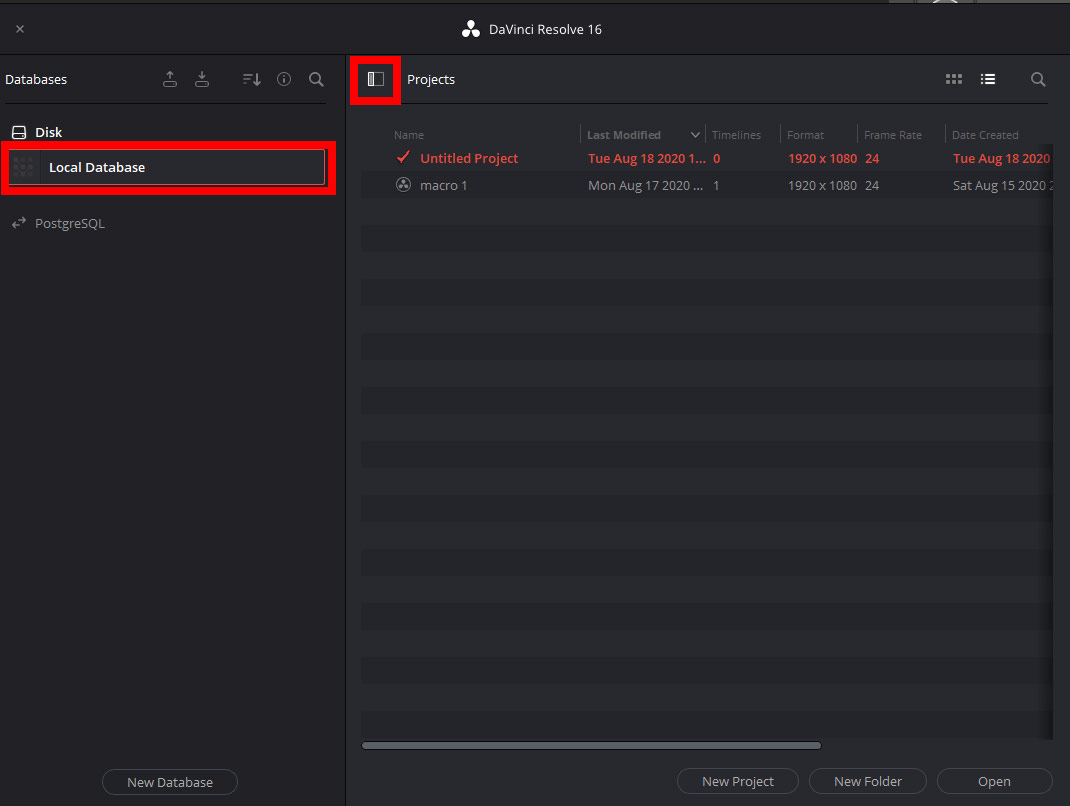Viewport: 1070px width, 806px height.
Task: Click the red checkmark on Untitled Project
Action: tap(403, 157)
